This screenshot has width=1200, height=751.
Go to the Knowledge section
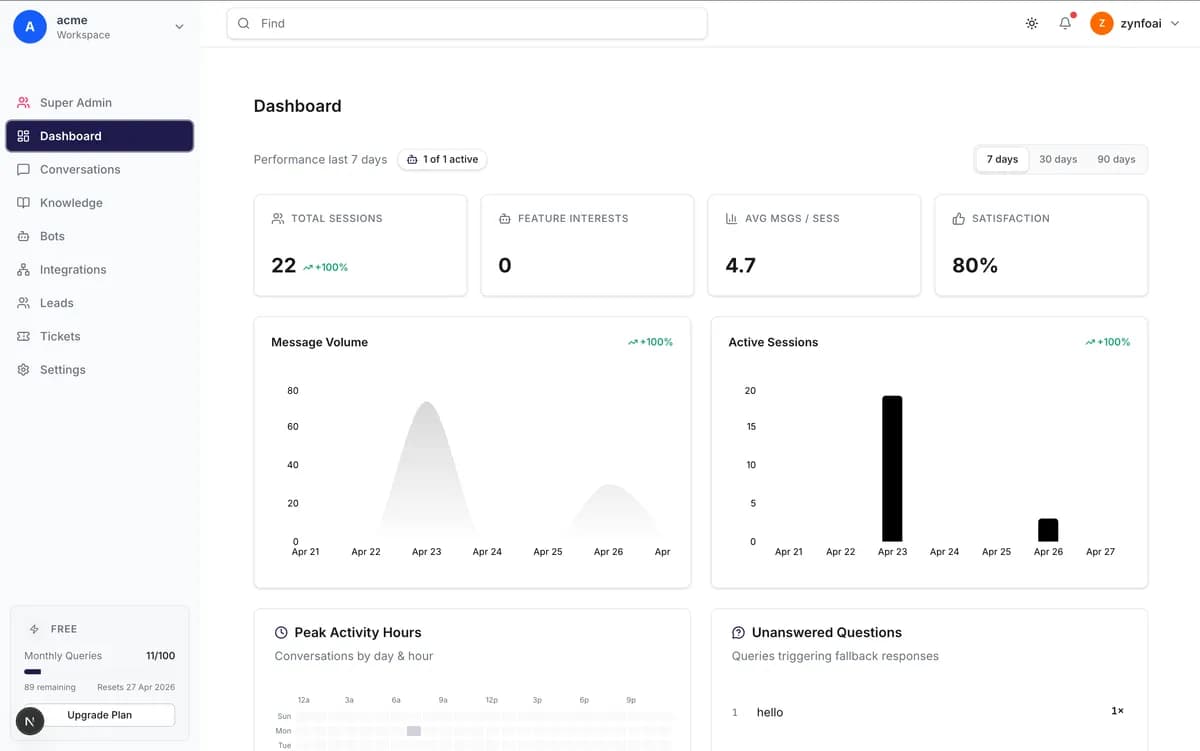100,203
